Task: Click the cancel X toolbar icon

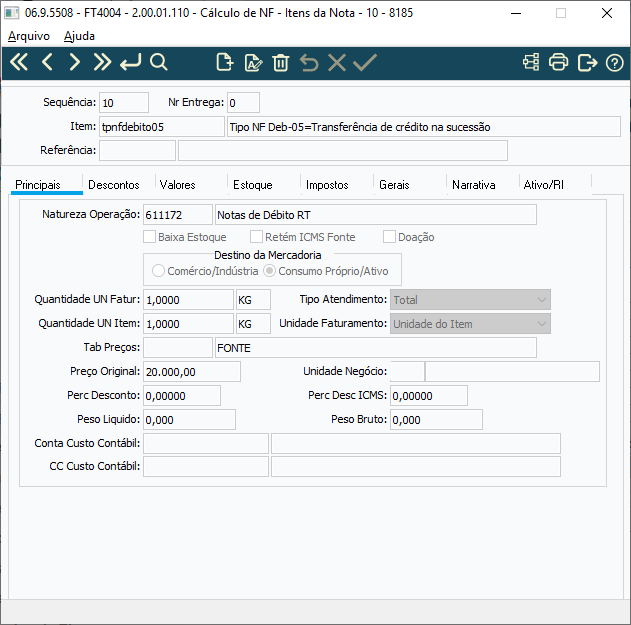Action: click(337, 62)
